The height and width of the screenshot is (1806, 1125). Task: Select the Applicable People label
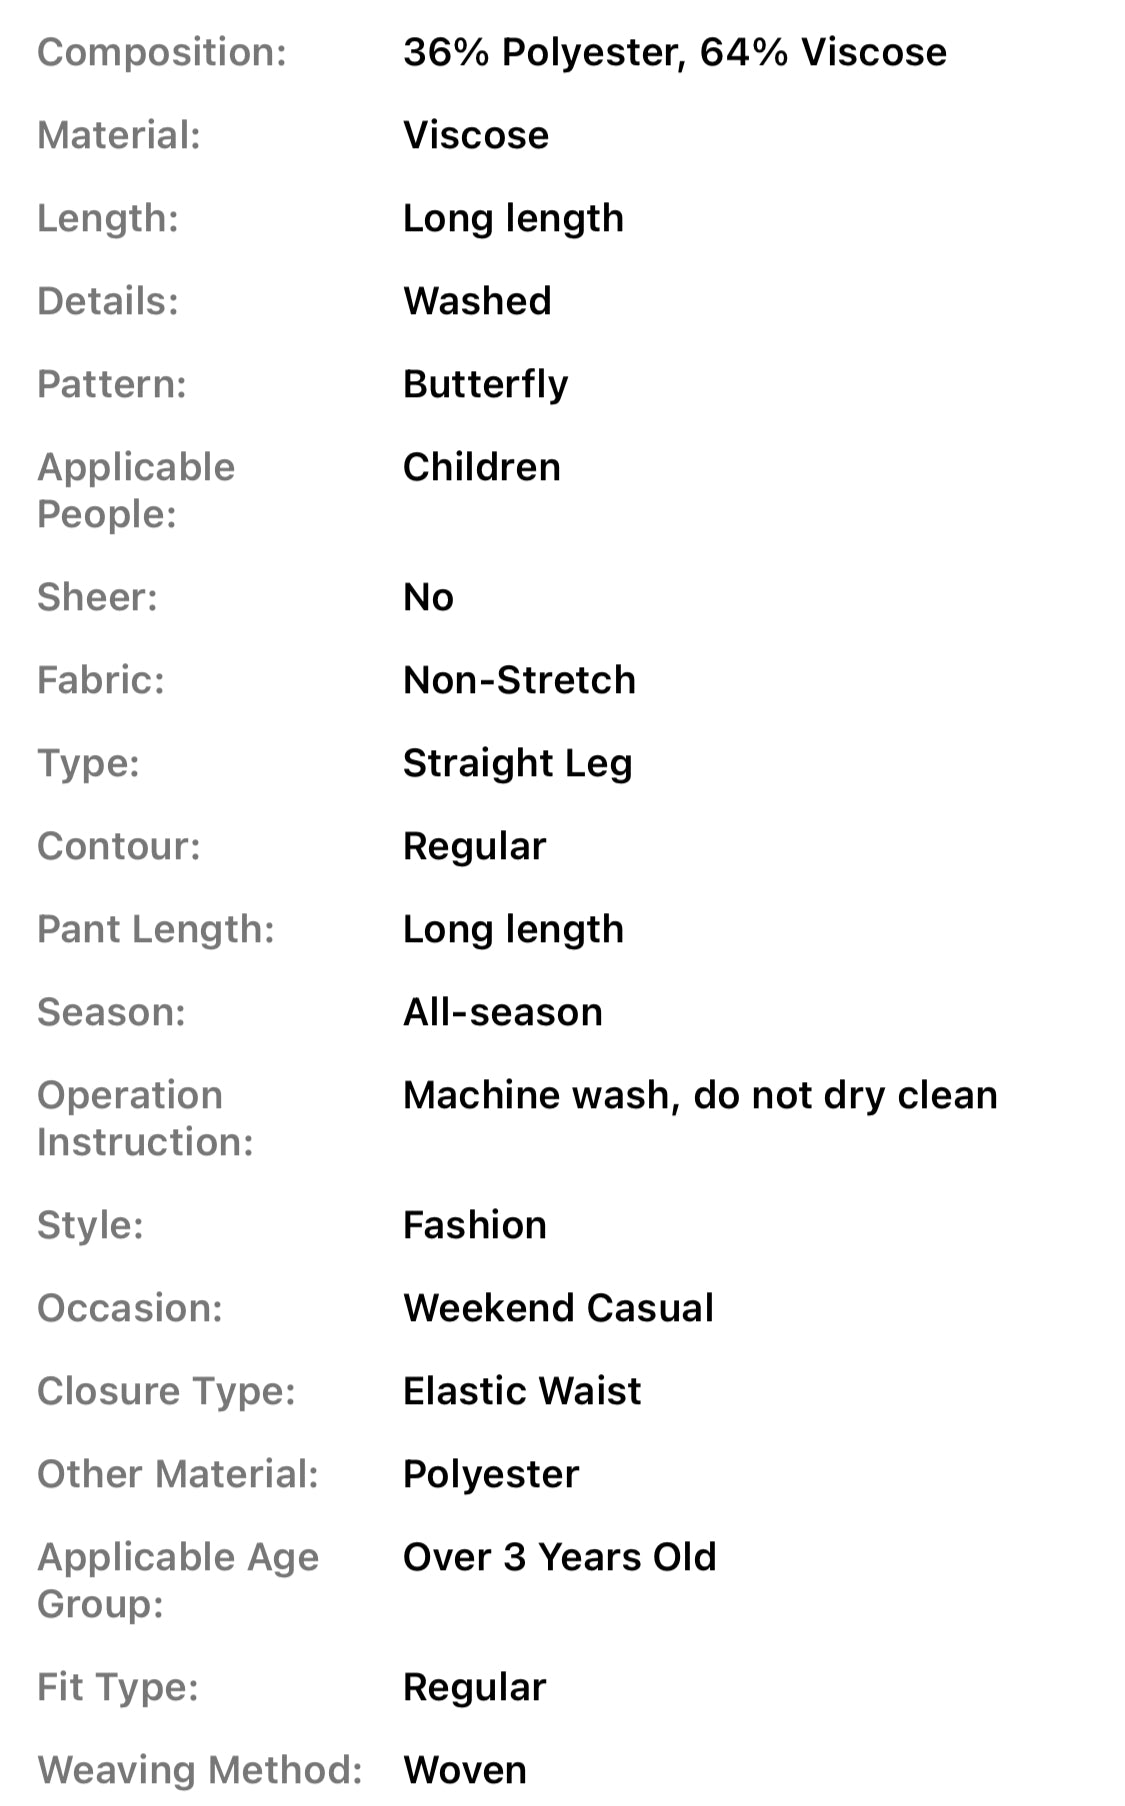pyautogui.click(x=136, y=491)
